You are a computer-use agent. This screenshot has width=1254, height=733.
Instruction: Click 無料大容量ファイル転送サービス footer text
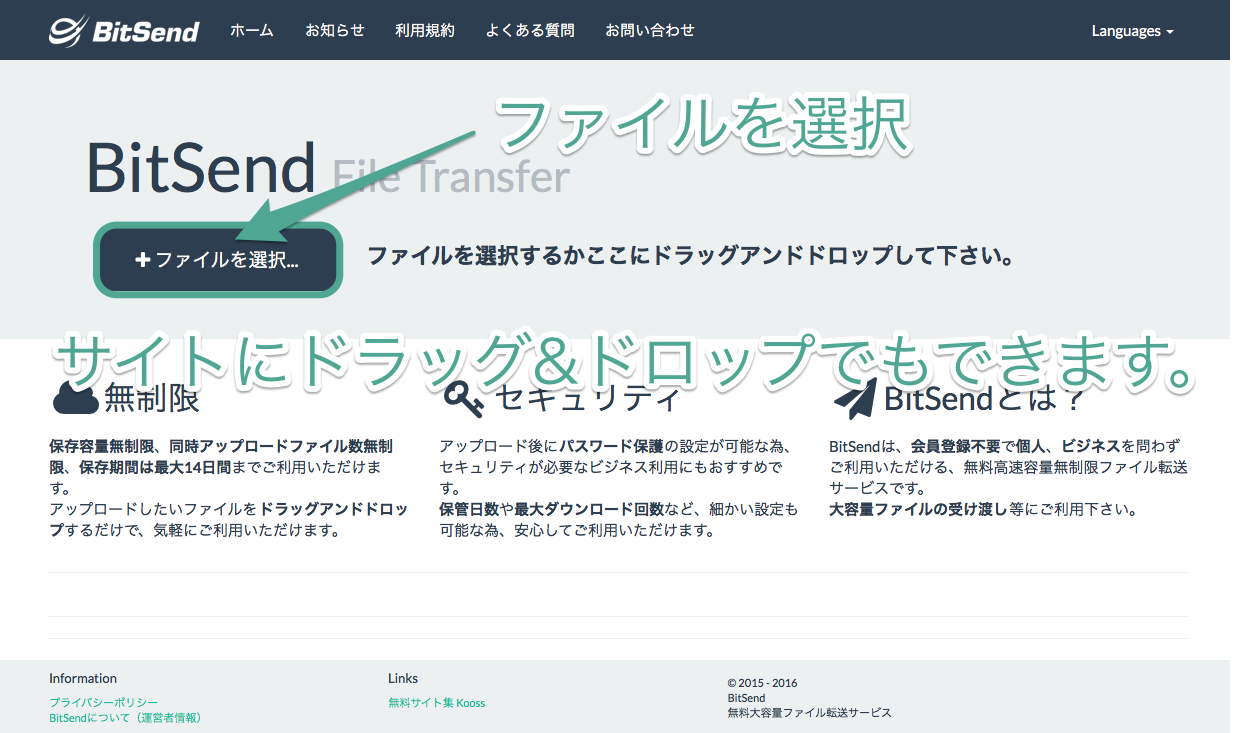(x=809, y=713)
